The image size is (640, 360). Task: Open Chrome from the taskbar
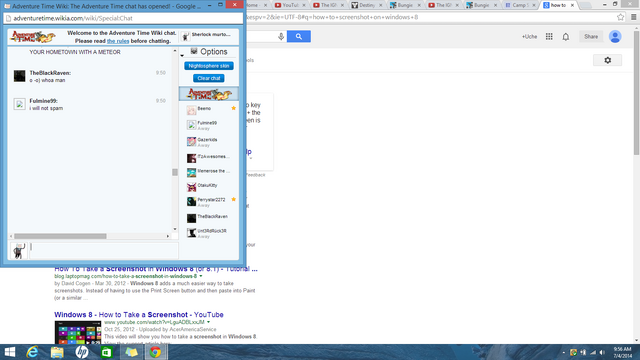(156, 352)
